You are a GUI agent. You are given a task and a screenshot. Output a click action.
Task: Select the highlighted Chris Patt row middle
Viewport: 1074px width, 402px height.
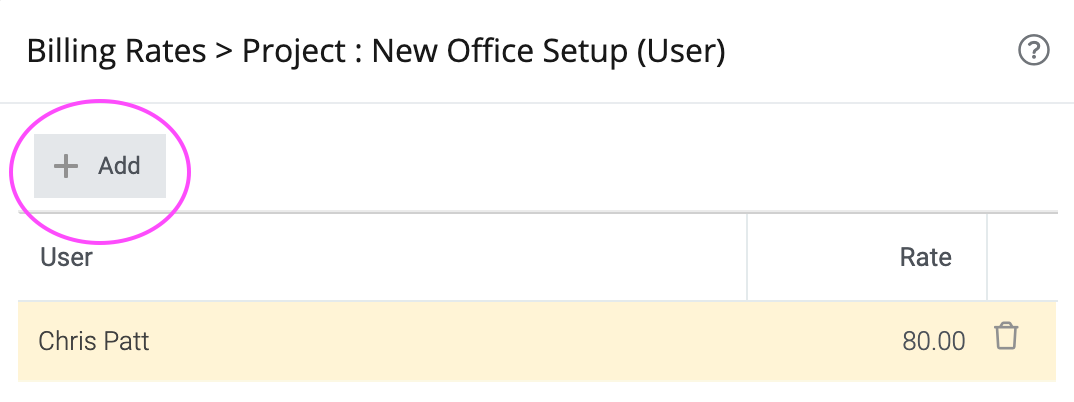pyautogui.click(x=537, y=341)
